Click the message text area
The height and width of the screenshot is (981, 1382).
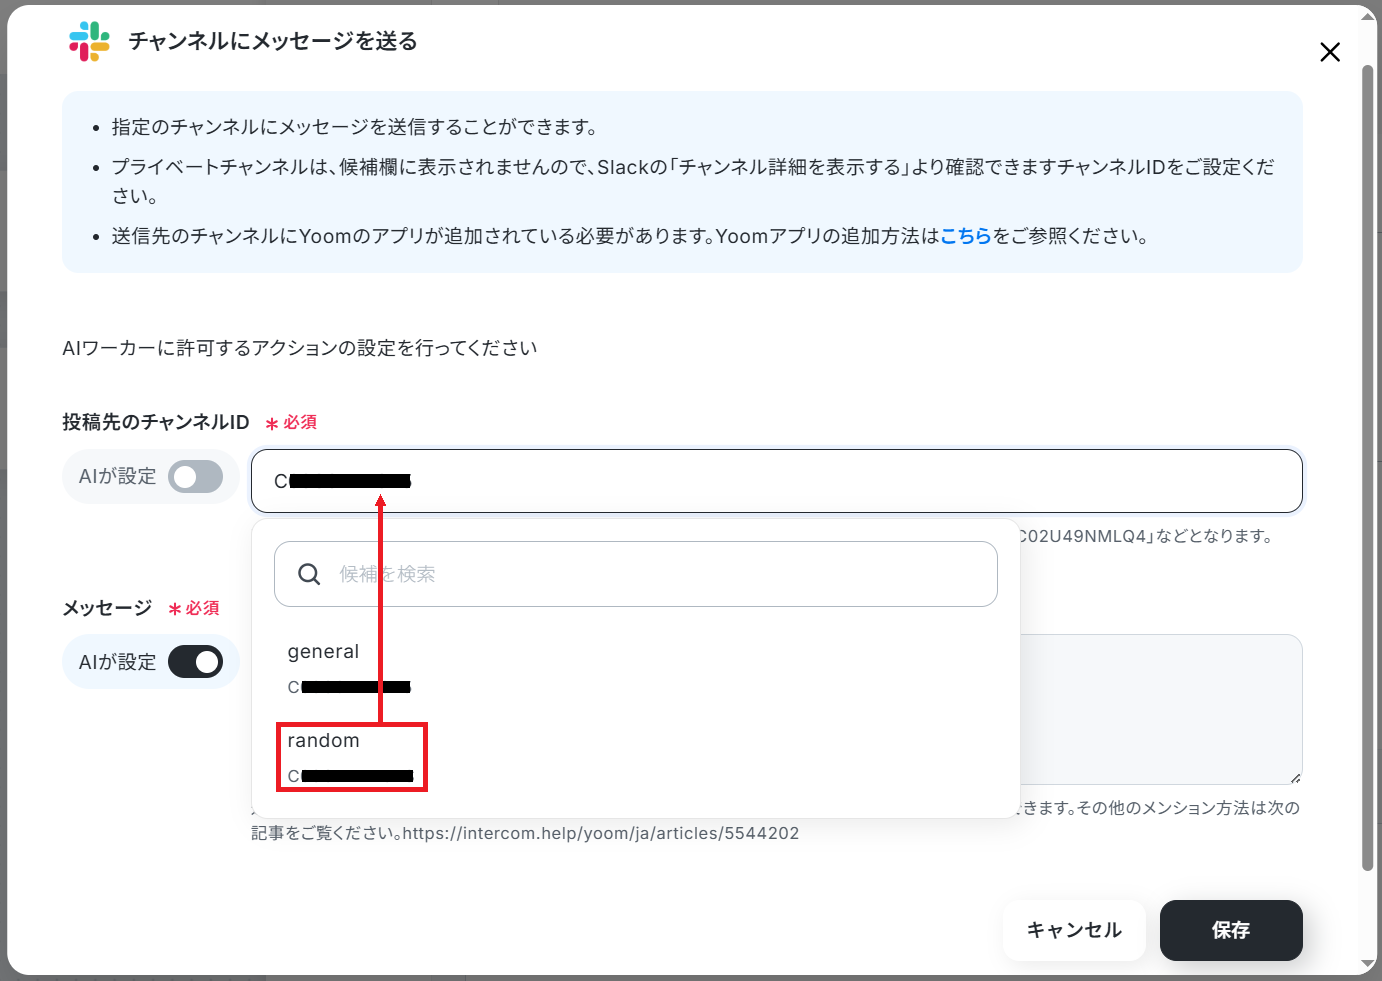pos(1161,709)
